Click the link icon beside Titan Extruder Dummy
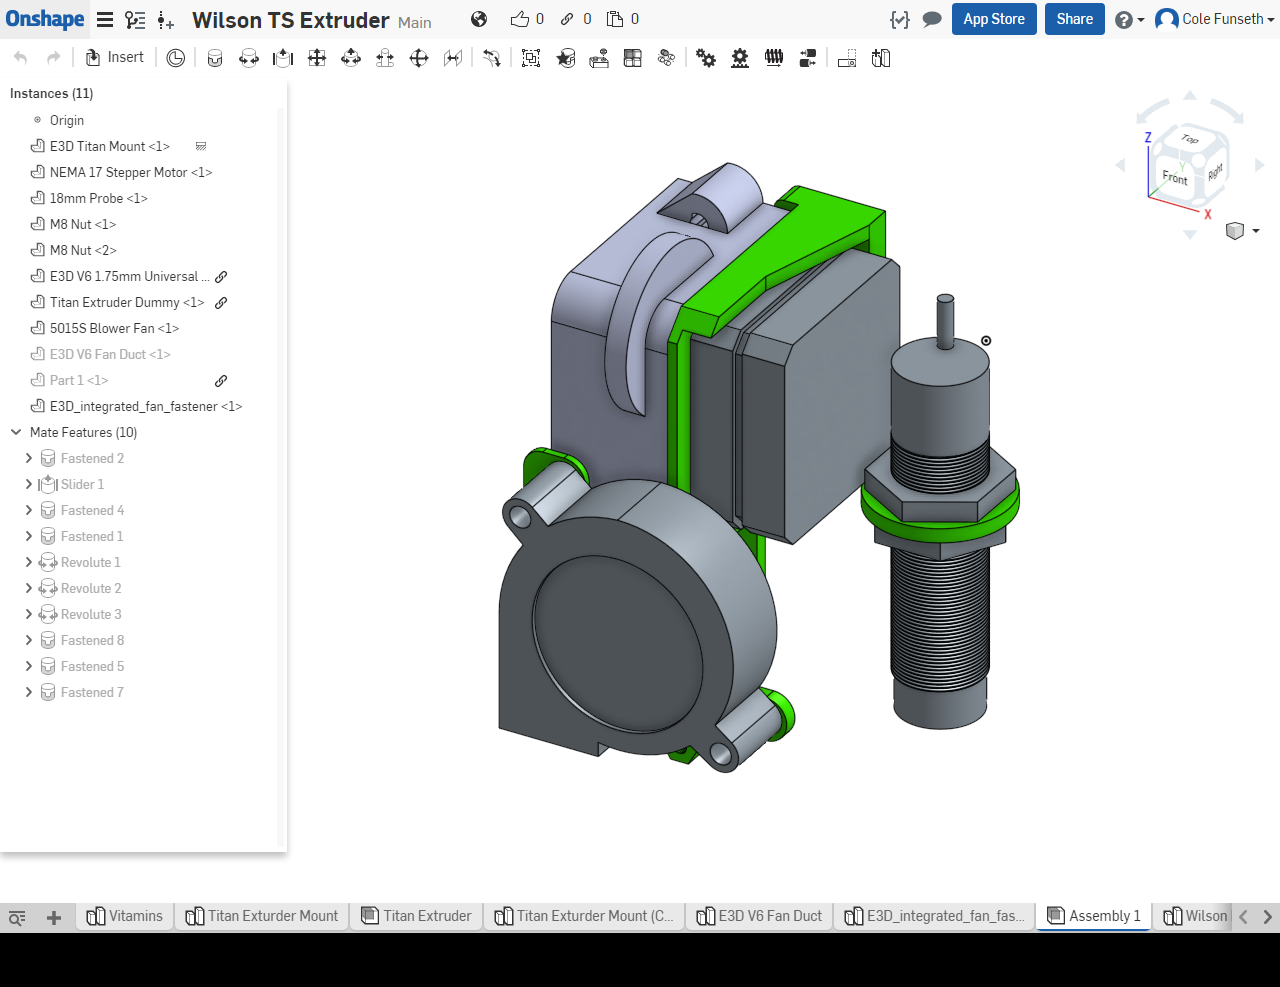Screen dimensions: 1280x987 [x=221, y=302]
